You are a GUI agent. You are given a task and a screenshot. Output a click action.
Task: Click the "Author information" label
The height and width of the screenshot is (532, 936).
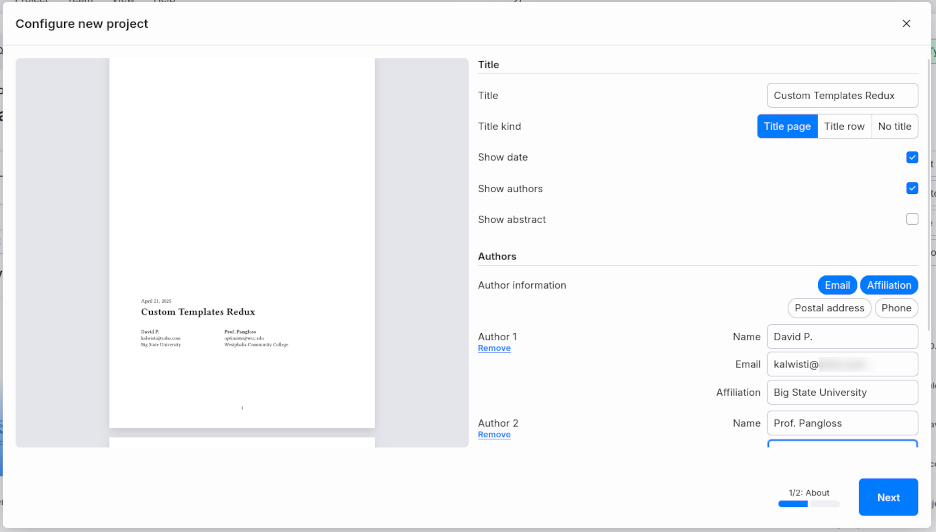point(522,285)
